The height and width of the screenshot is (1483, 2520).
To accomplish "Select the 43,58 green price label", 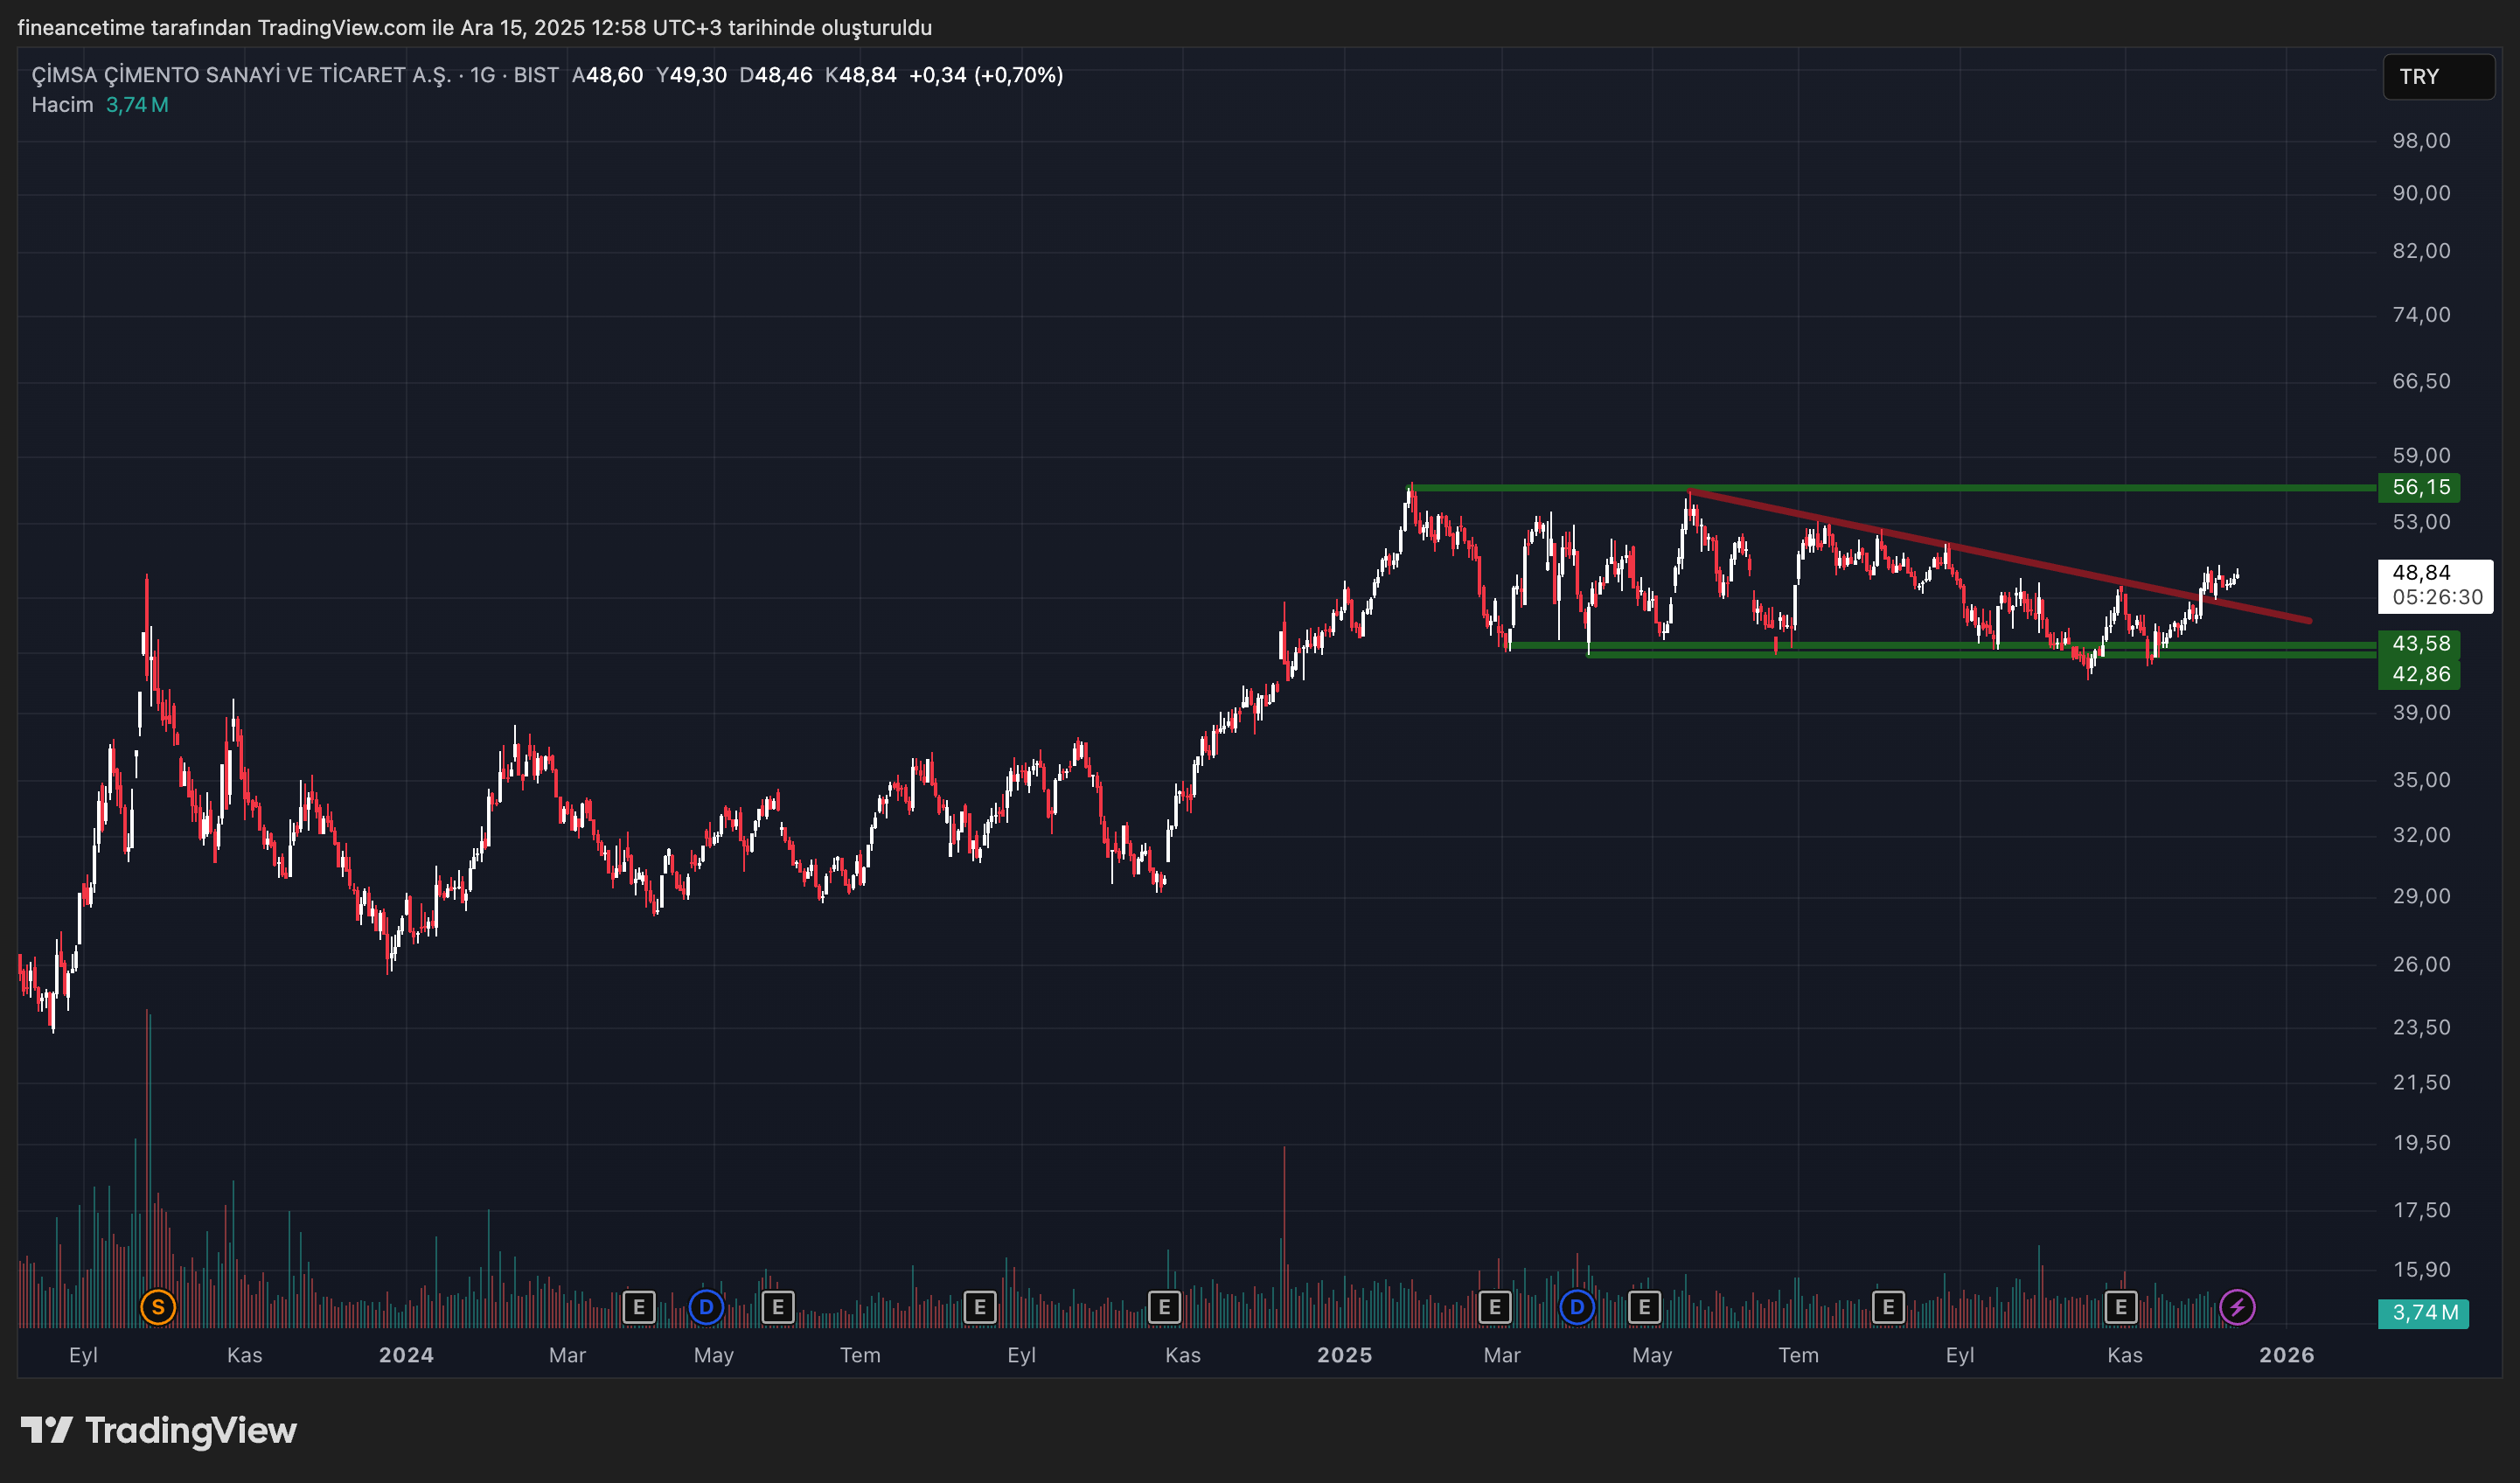I will (x=2420, y=643).
